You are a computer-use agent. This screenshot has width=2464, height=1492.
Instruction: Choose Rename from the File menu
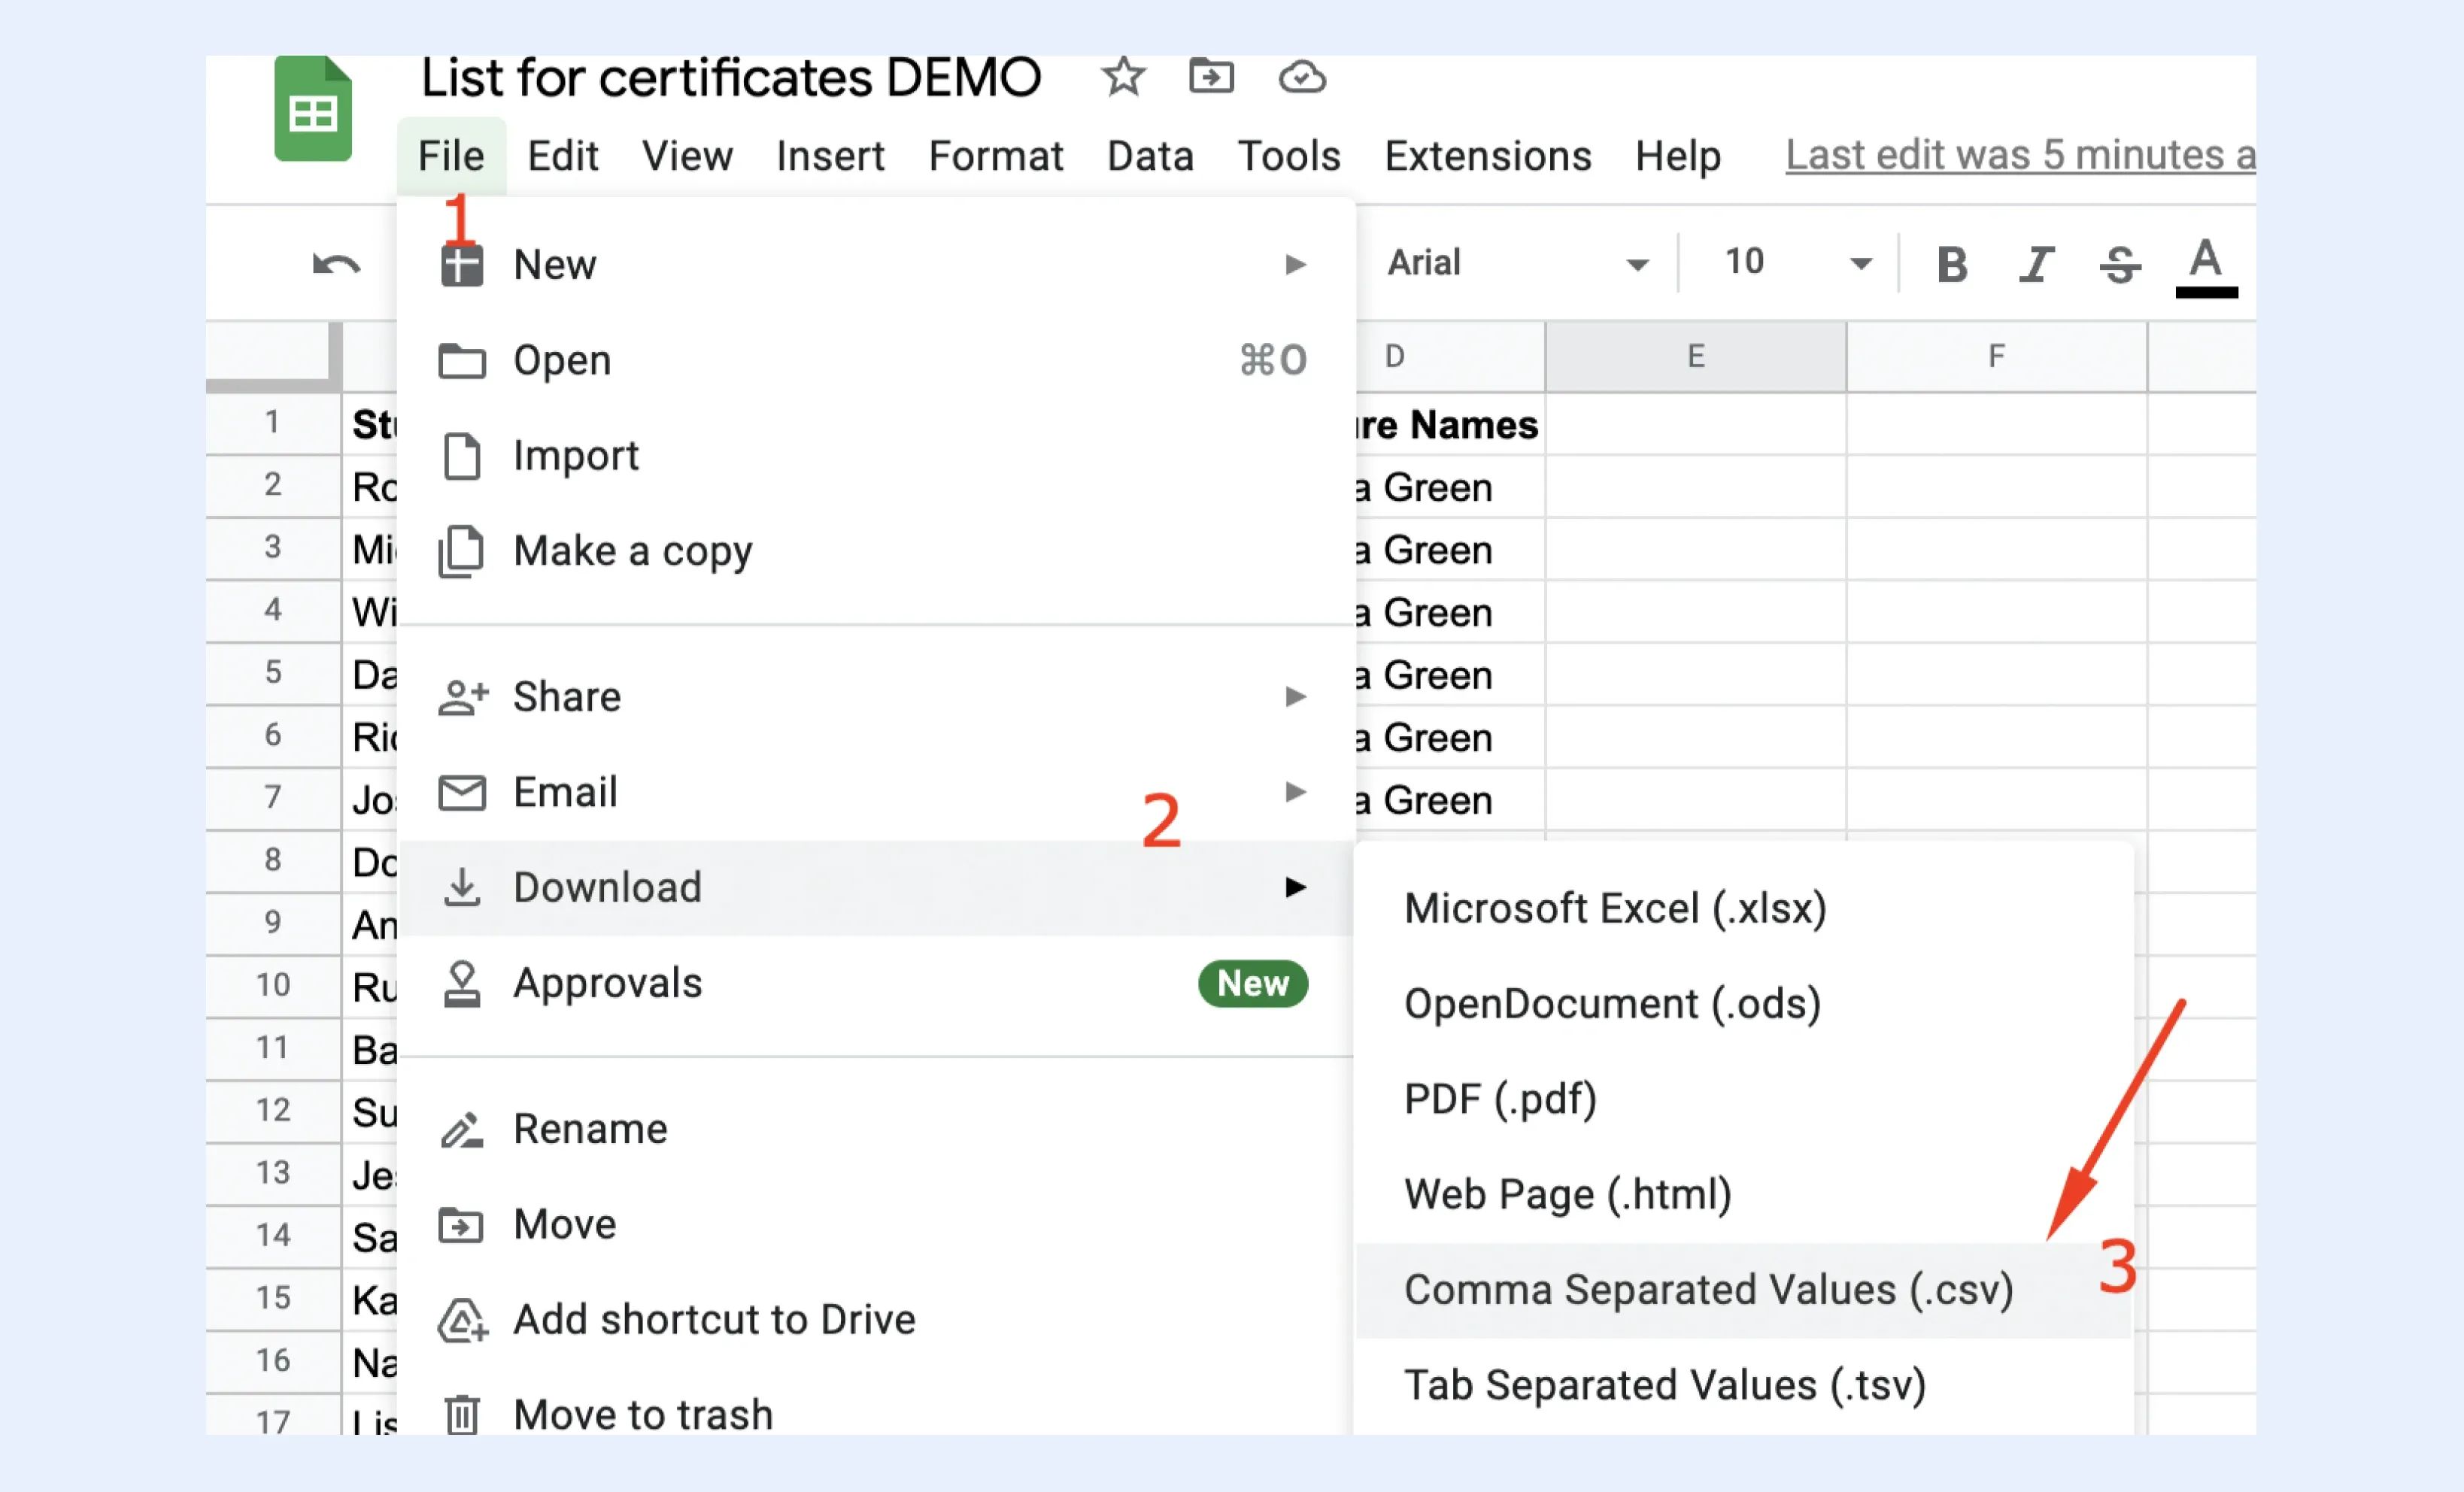876,1129
